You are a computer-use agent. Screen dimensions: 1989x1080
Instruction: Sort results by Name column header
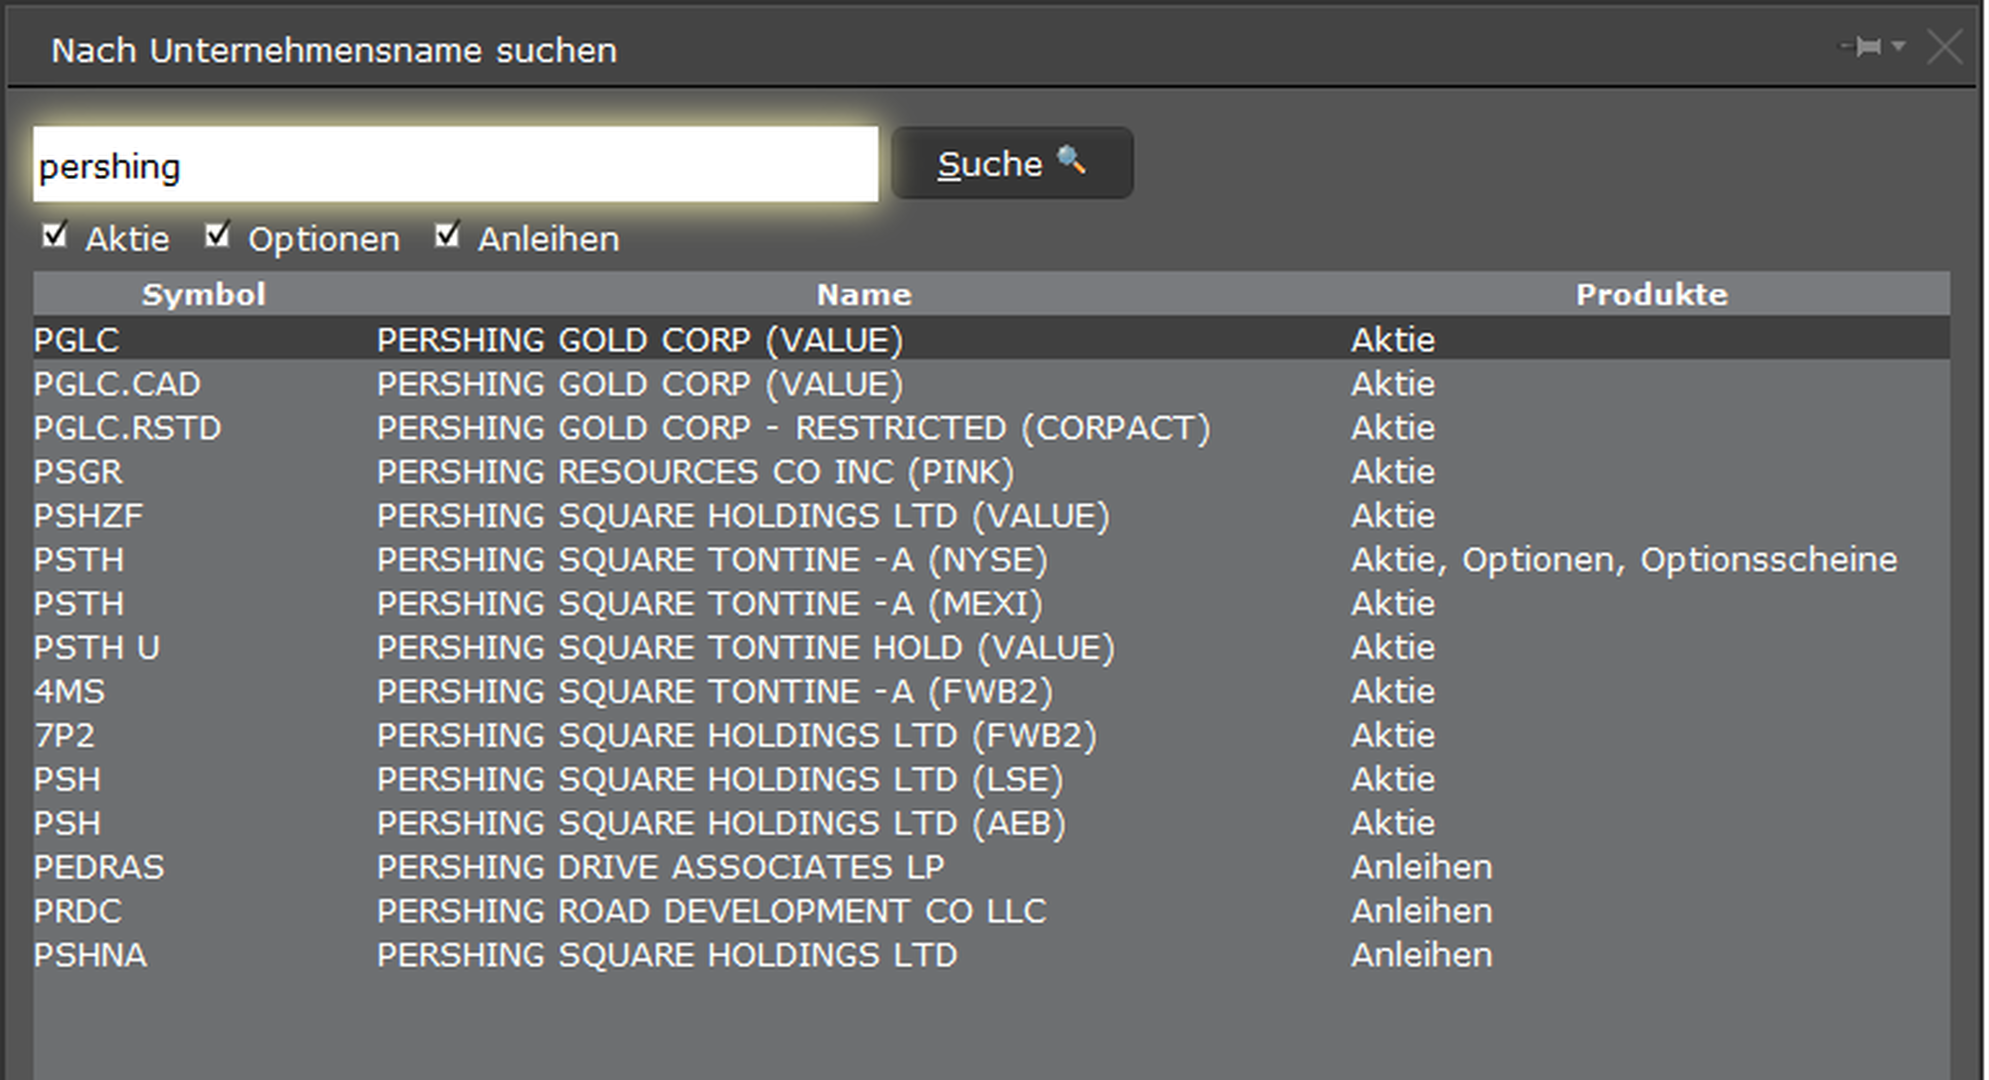(863, 294)
